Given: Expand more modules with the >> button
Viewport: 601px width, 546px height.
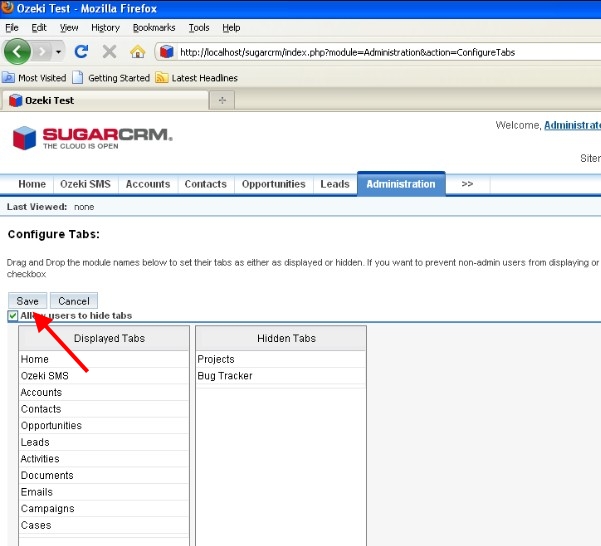Looking at the screenshot, I should click(x=467, y=184).
